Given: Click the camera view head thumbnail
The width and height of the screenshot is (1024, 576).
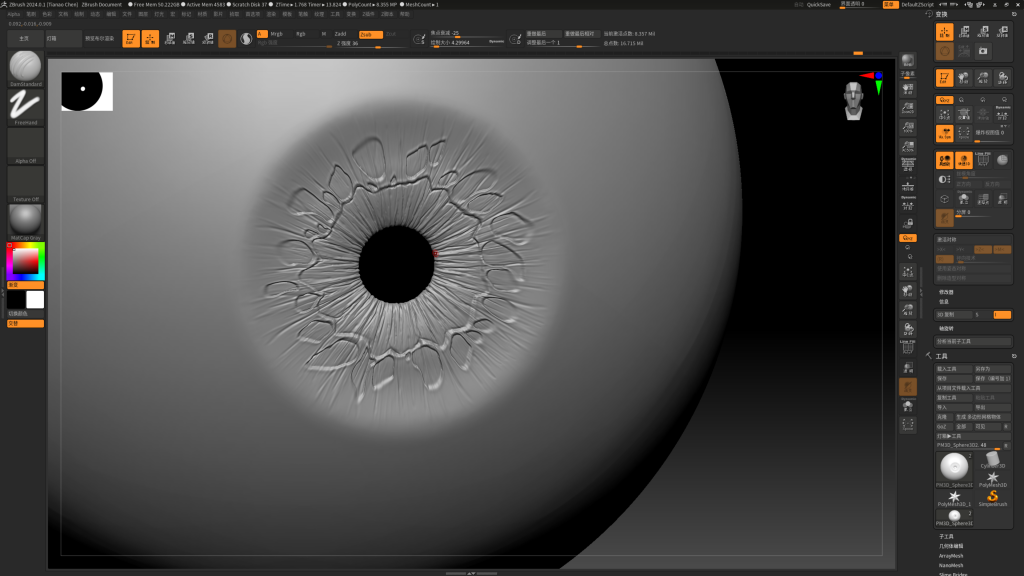Looking at the screenshot, I should click(x=853, y=101).
